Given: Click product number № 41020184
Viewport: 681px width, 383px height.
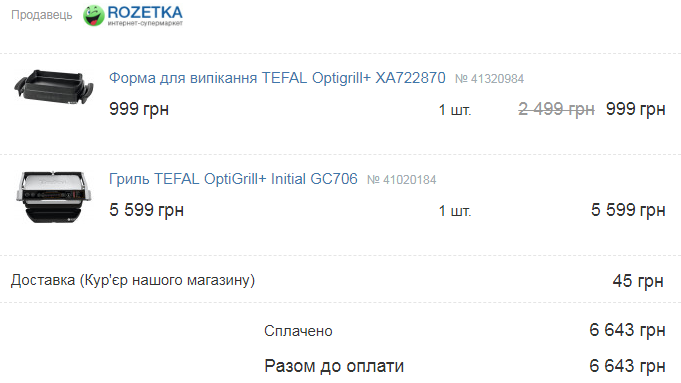Looking at the screenshot, I should (402, 180).
